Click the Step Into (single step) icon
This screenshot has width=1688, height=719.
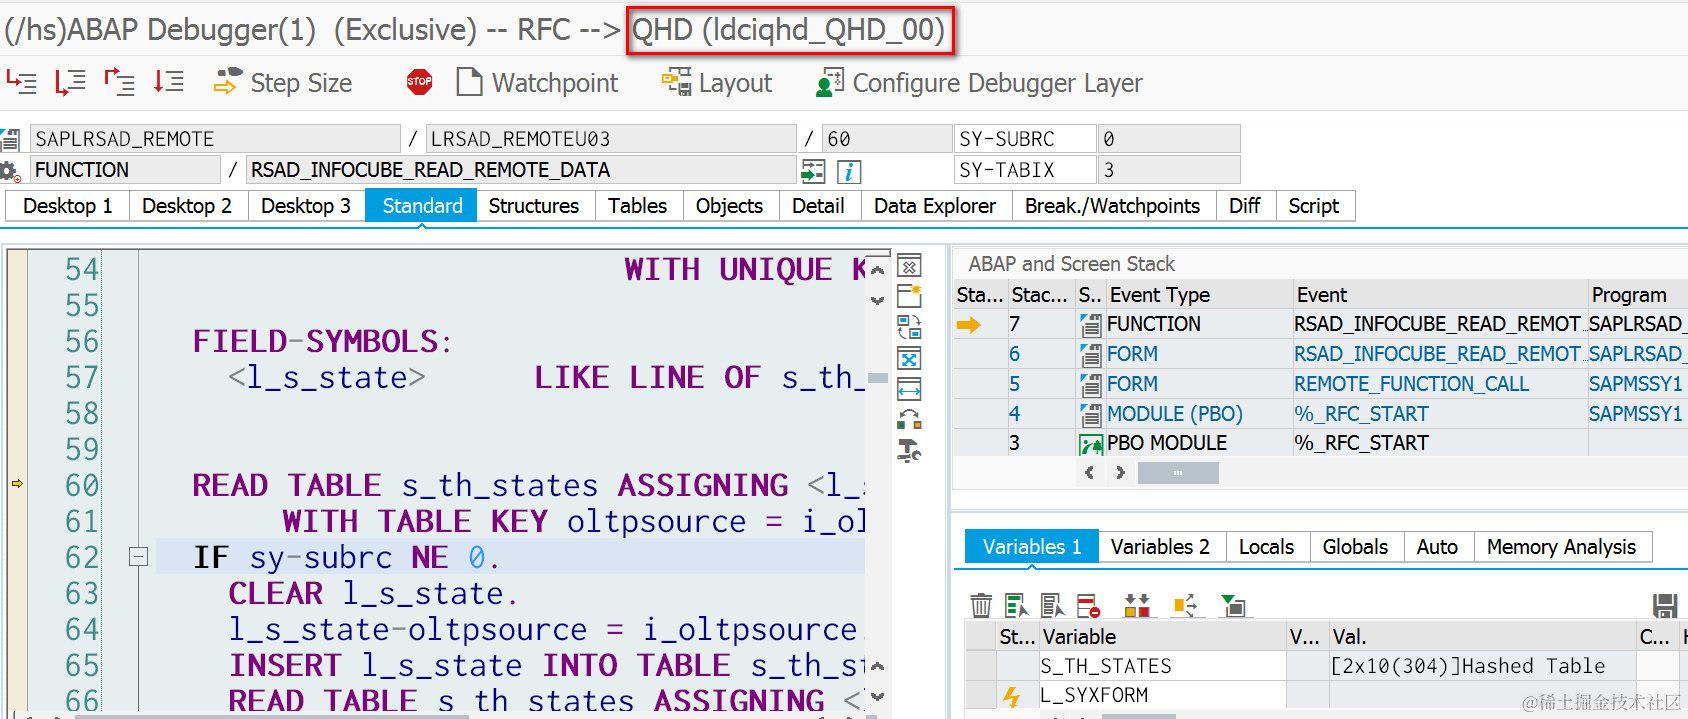tap(21, 82)
